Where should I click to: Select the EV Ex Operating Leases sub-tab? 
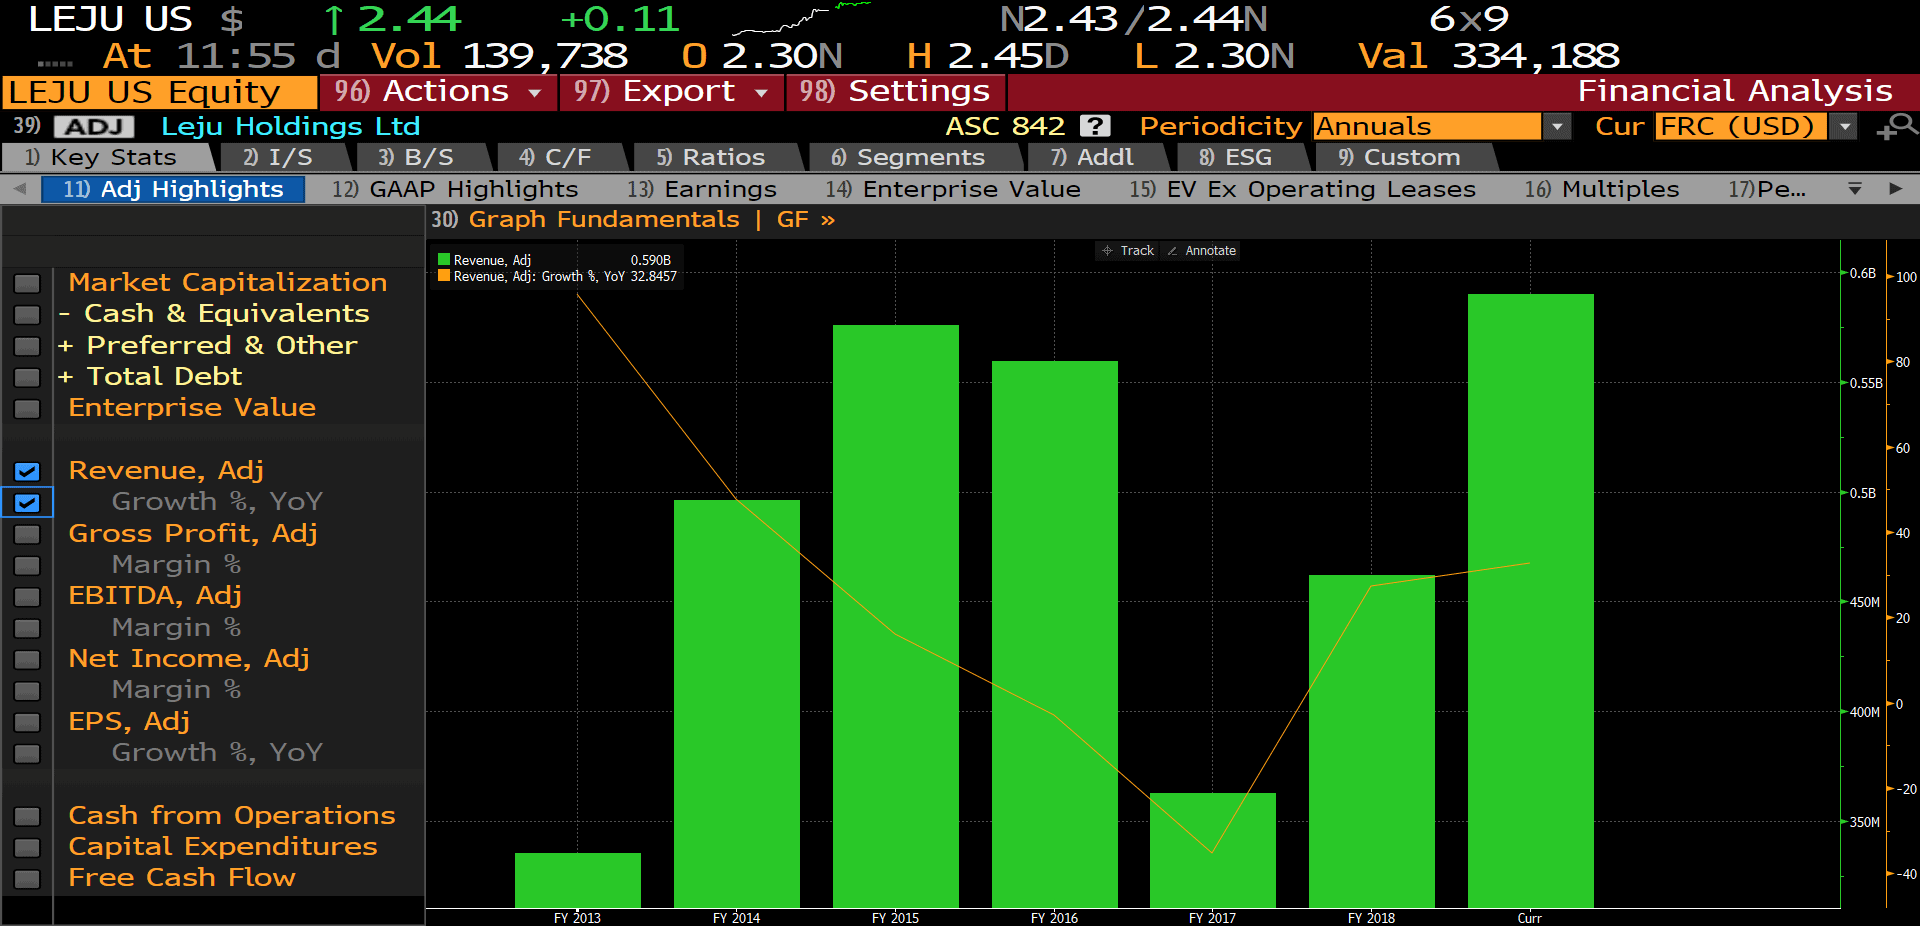[1303, 189]
